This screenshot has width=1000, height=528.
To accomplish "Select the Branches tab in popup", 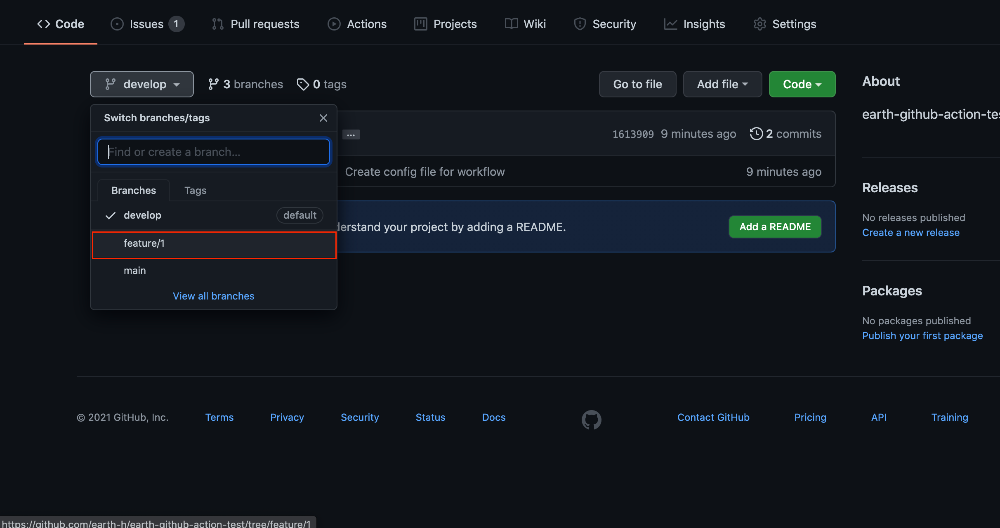I will (x=133, y=190).
